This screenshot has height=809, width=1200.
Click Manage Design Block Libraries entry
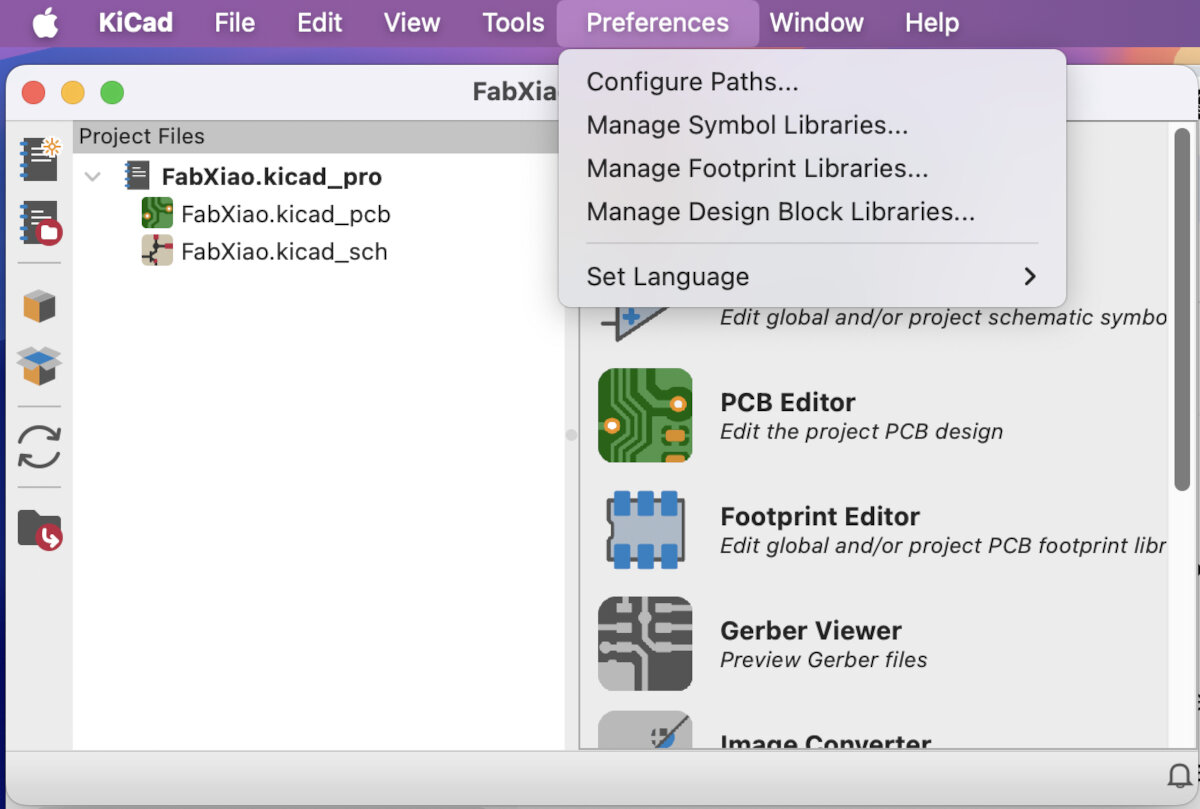click(x=780, y=212)
